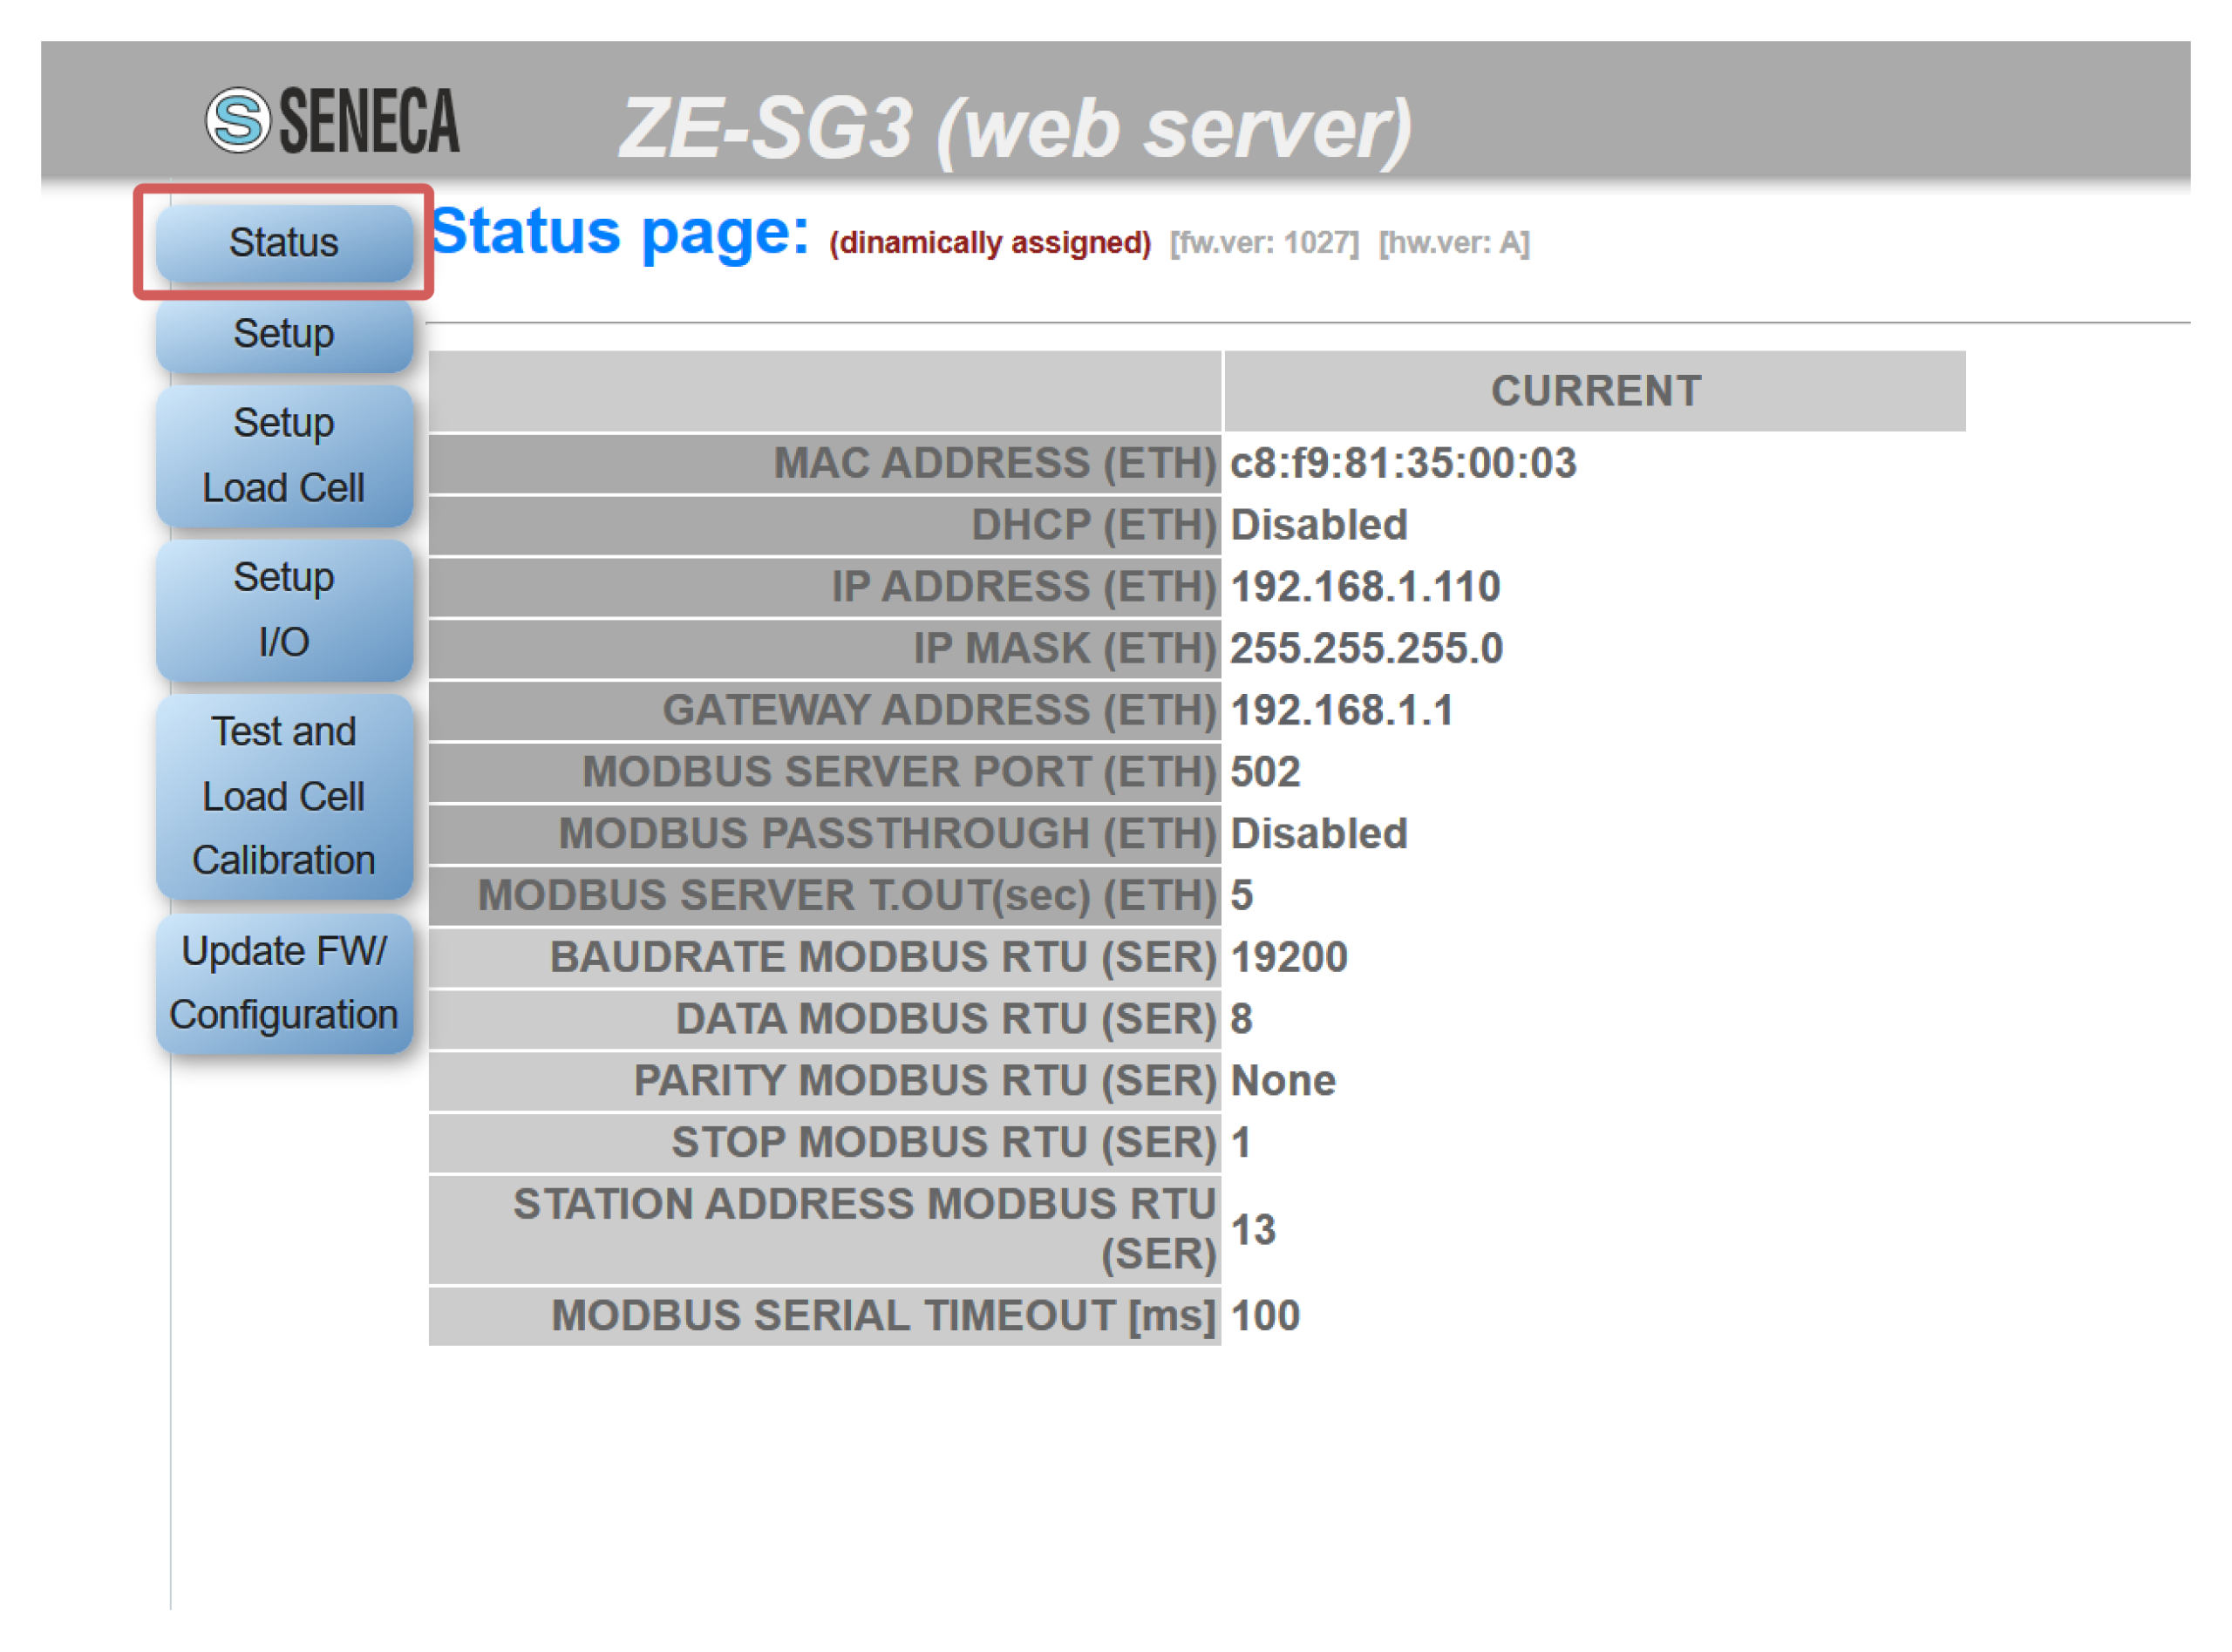Click the dinamically assigned note

tap(990, 243)
